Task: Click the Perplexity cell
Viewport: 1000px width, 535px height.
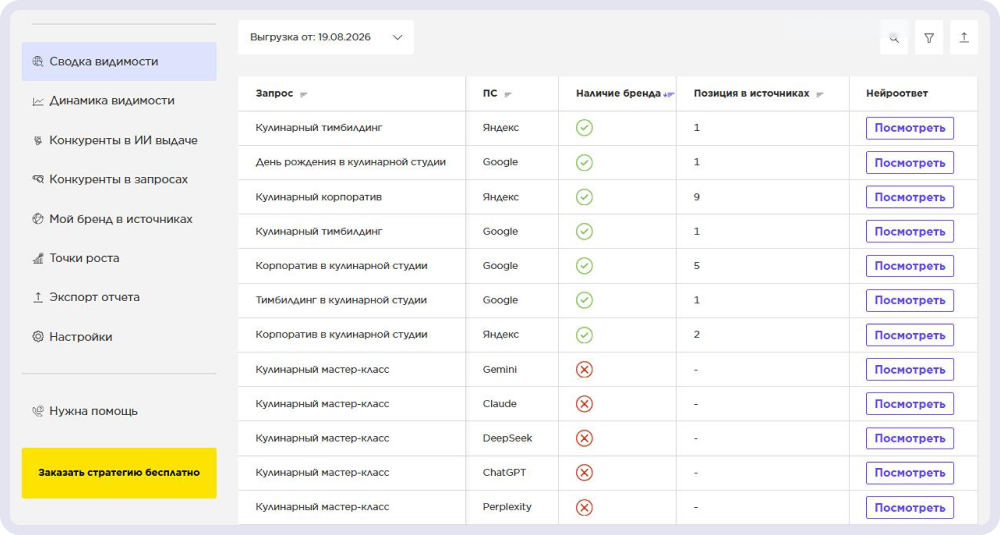Action: pos(507,507)
